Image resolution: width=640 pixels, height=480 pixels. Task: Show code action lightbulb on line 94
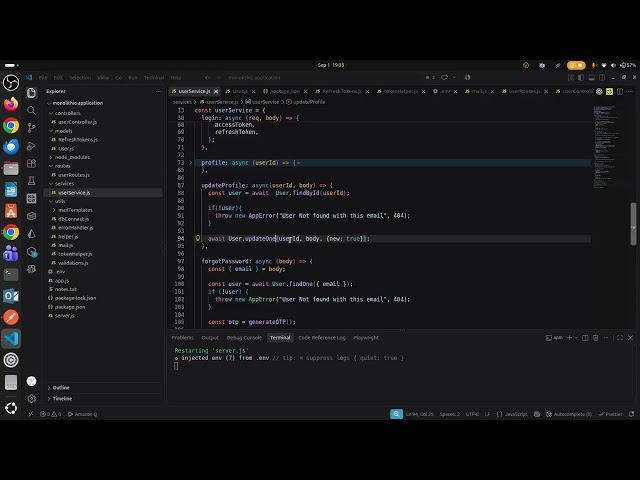(198, 238)
